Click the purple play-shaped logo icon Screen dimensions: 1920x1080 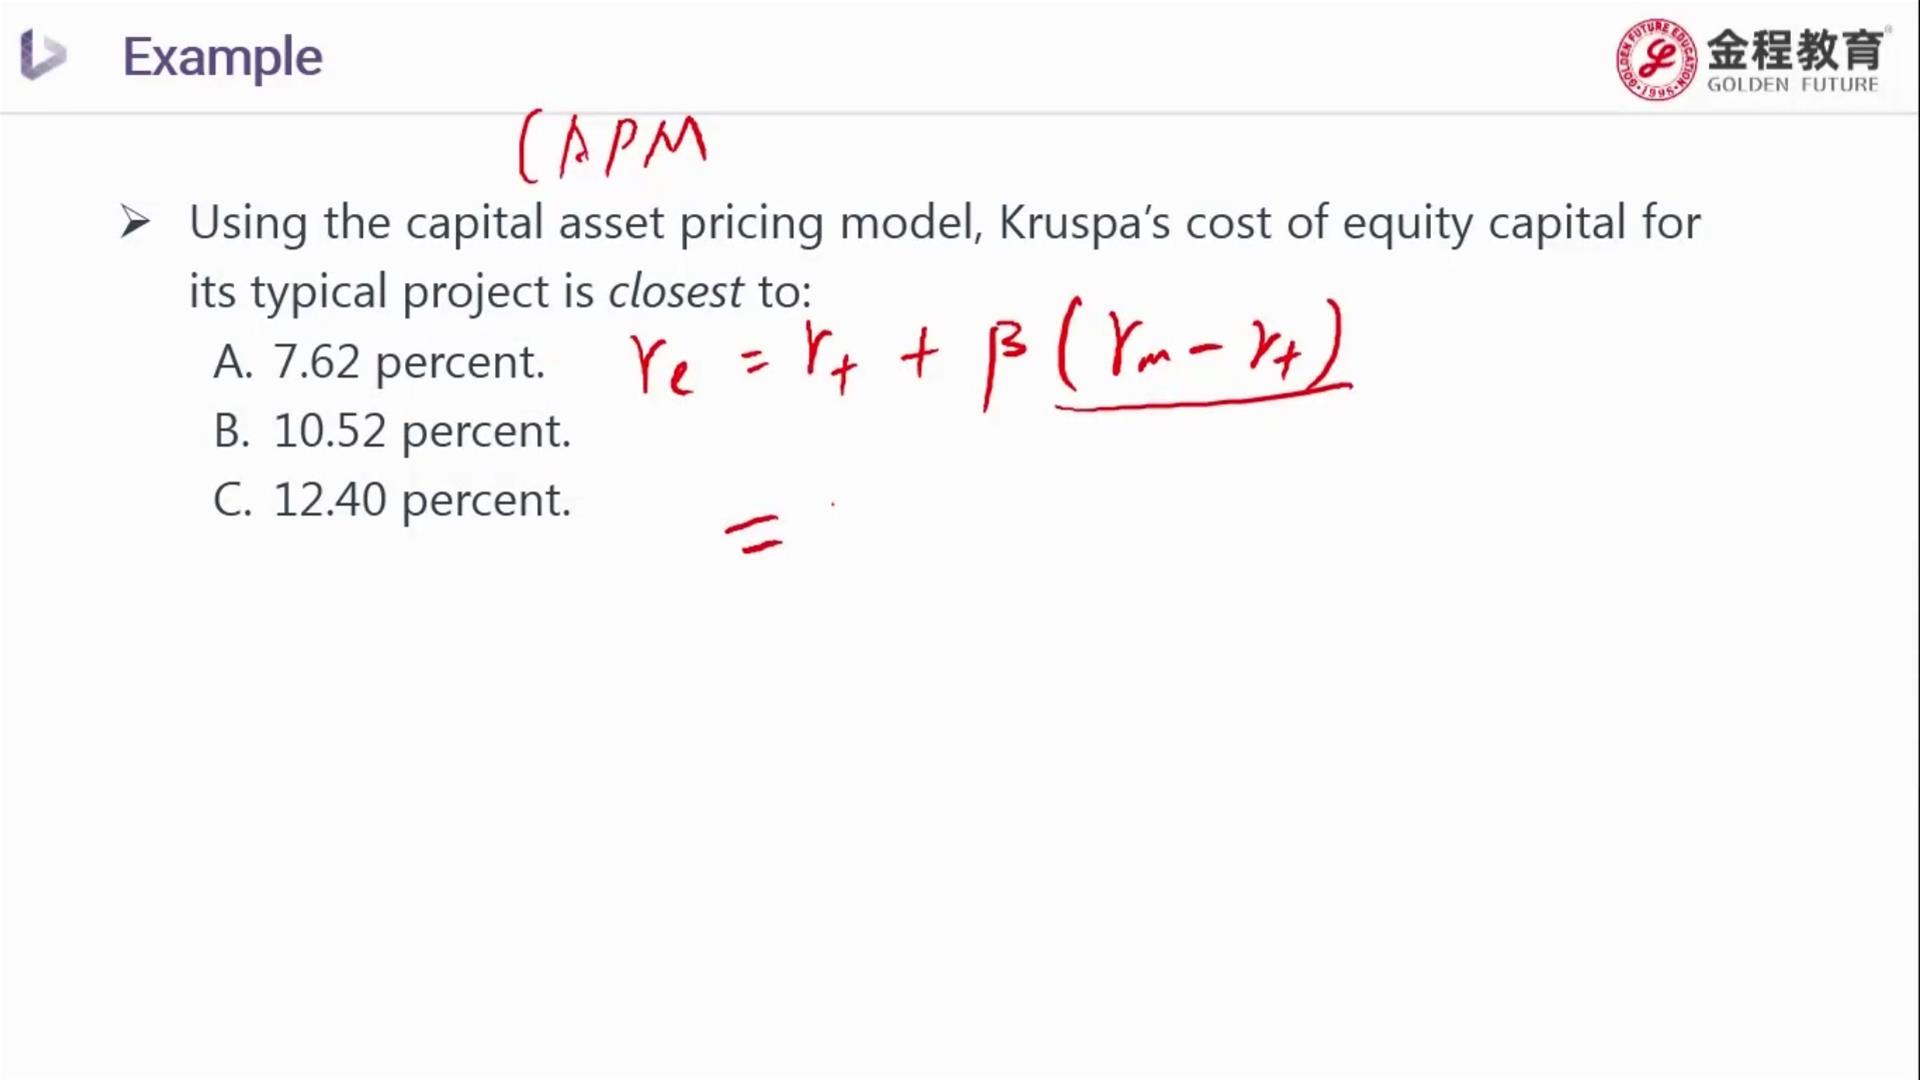[x=42, y=55]
